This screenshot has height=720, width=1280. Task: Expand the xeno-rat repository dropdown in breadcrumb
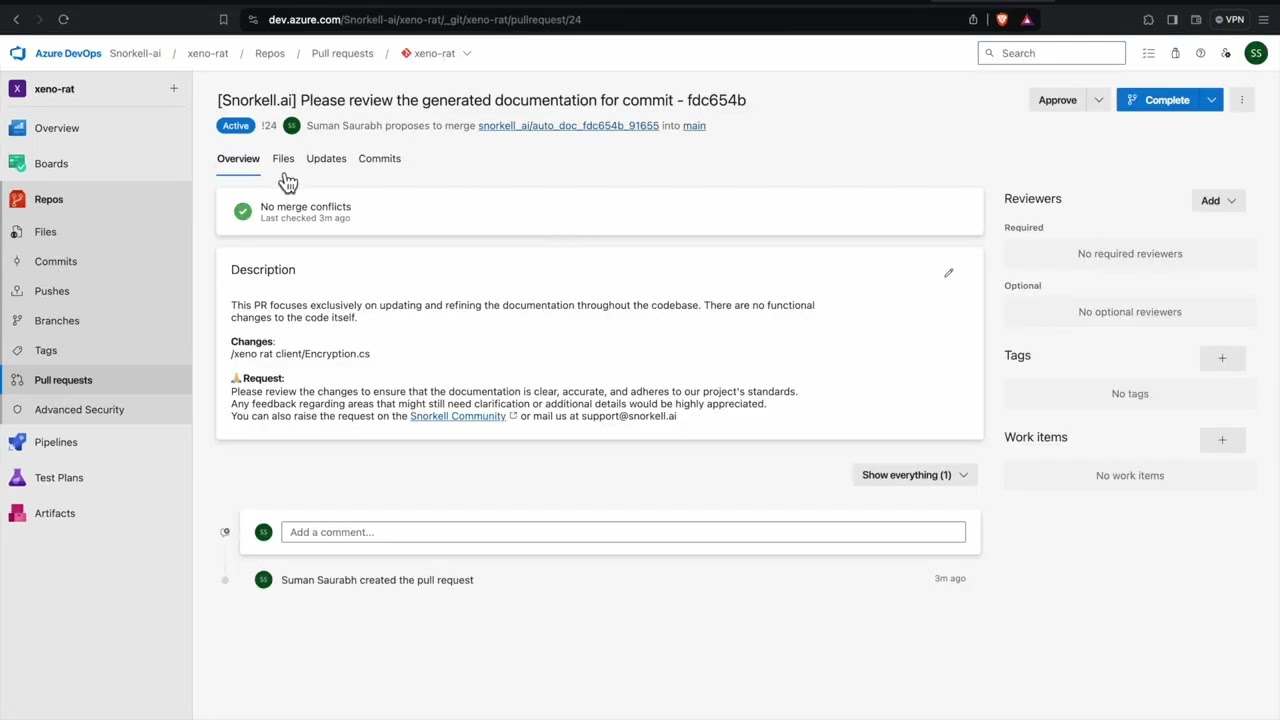467,53
